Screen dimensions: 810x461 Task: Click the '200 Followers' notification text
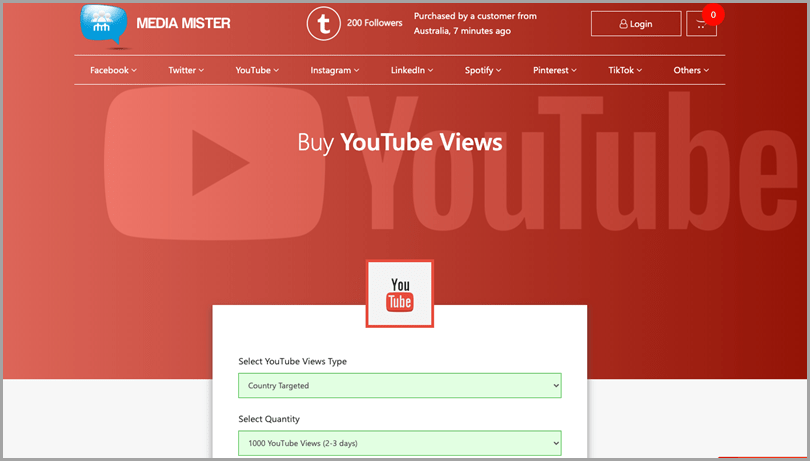tap(375, 23)
